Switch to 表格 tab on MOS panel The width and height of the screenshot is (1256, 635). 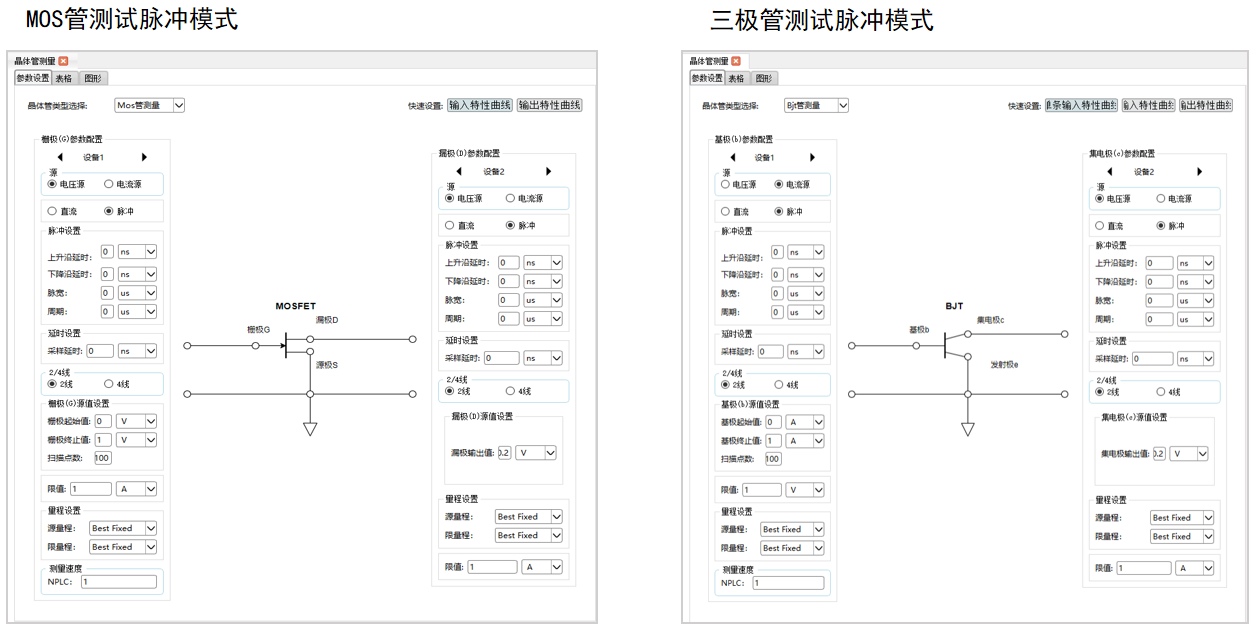pos(63,77)
